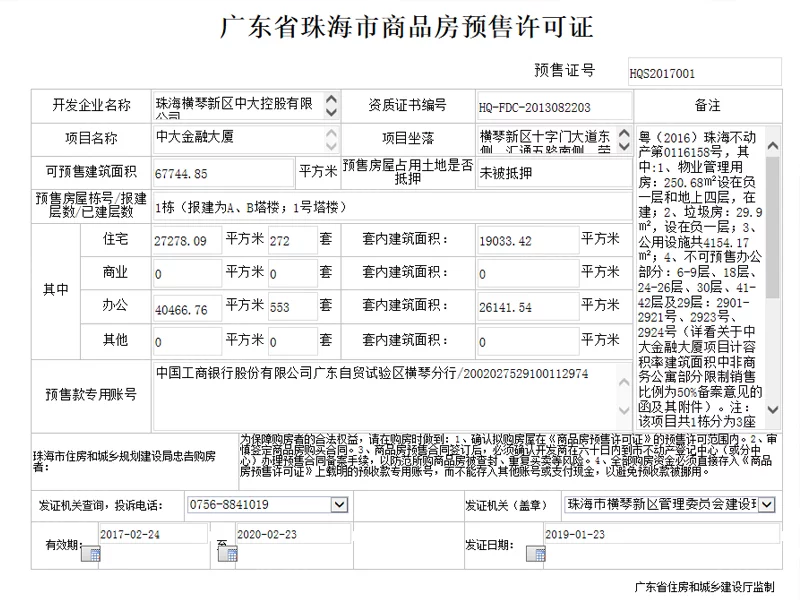Click the up arrow of the presale account field

(x=624, y=382)
